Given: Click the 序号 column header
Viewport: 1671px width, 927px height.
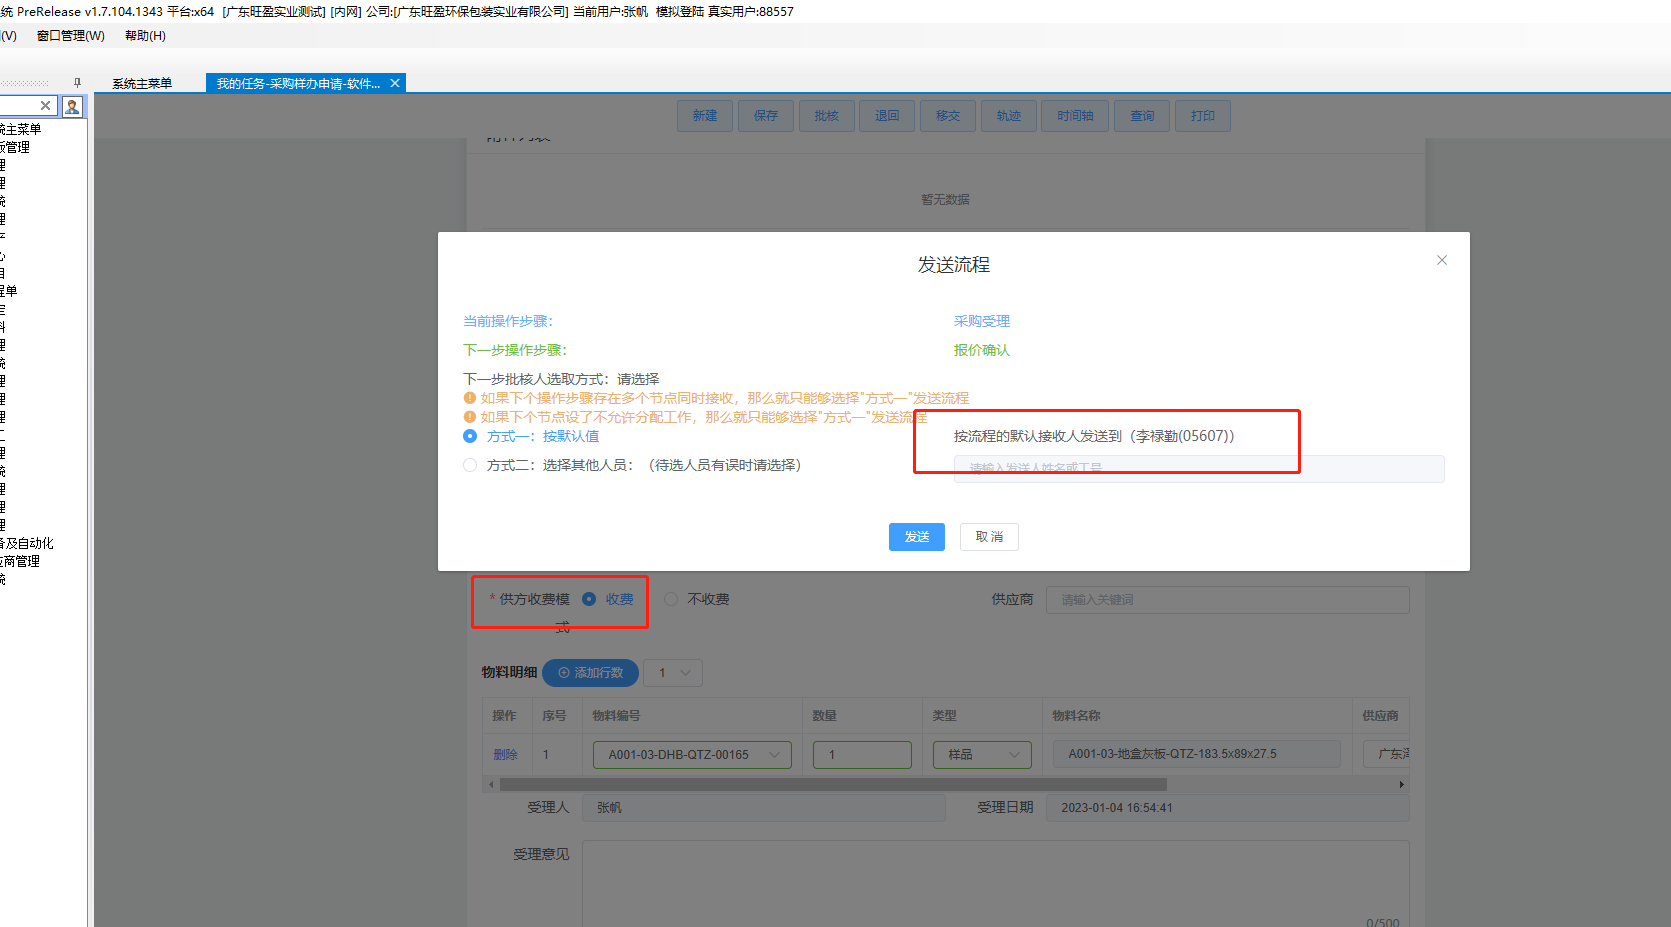Looking at the screenshot, I should 554,716.
